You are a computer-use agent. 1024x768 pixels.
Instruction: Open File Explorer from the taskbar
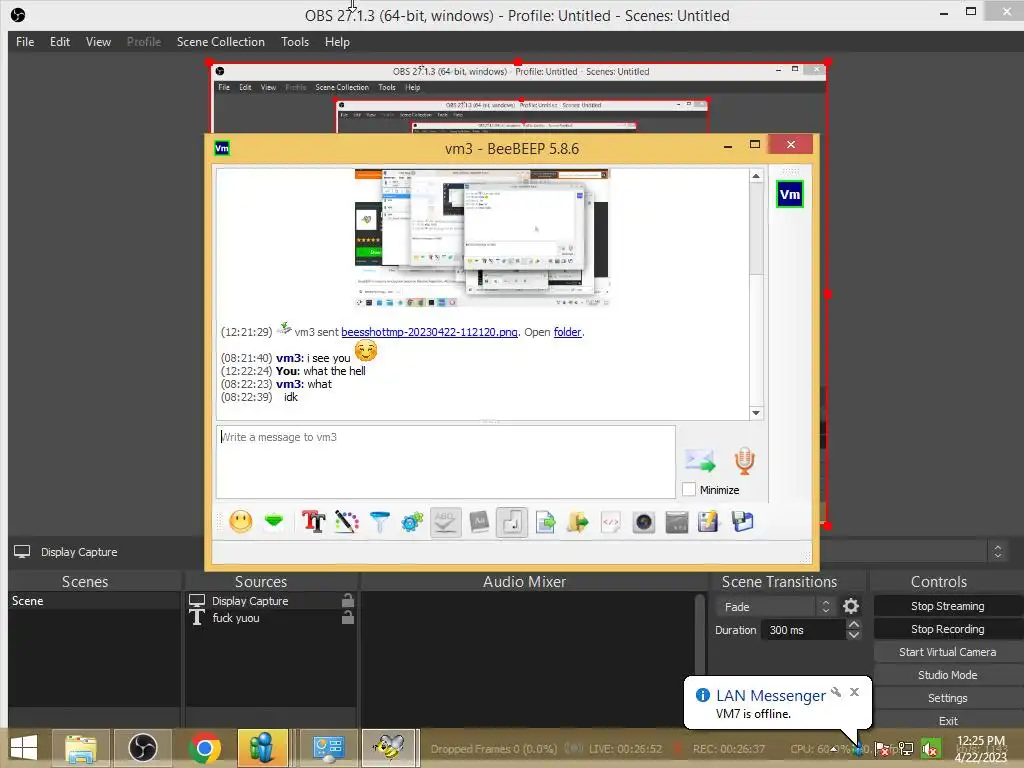click(80, 748)
